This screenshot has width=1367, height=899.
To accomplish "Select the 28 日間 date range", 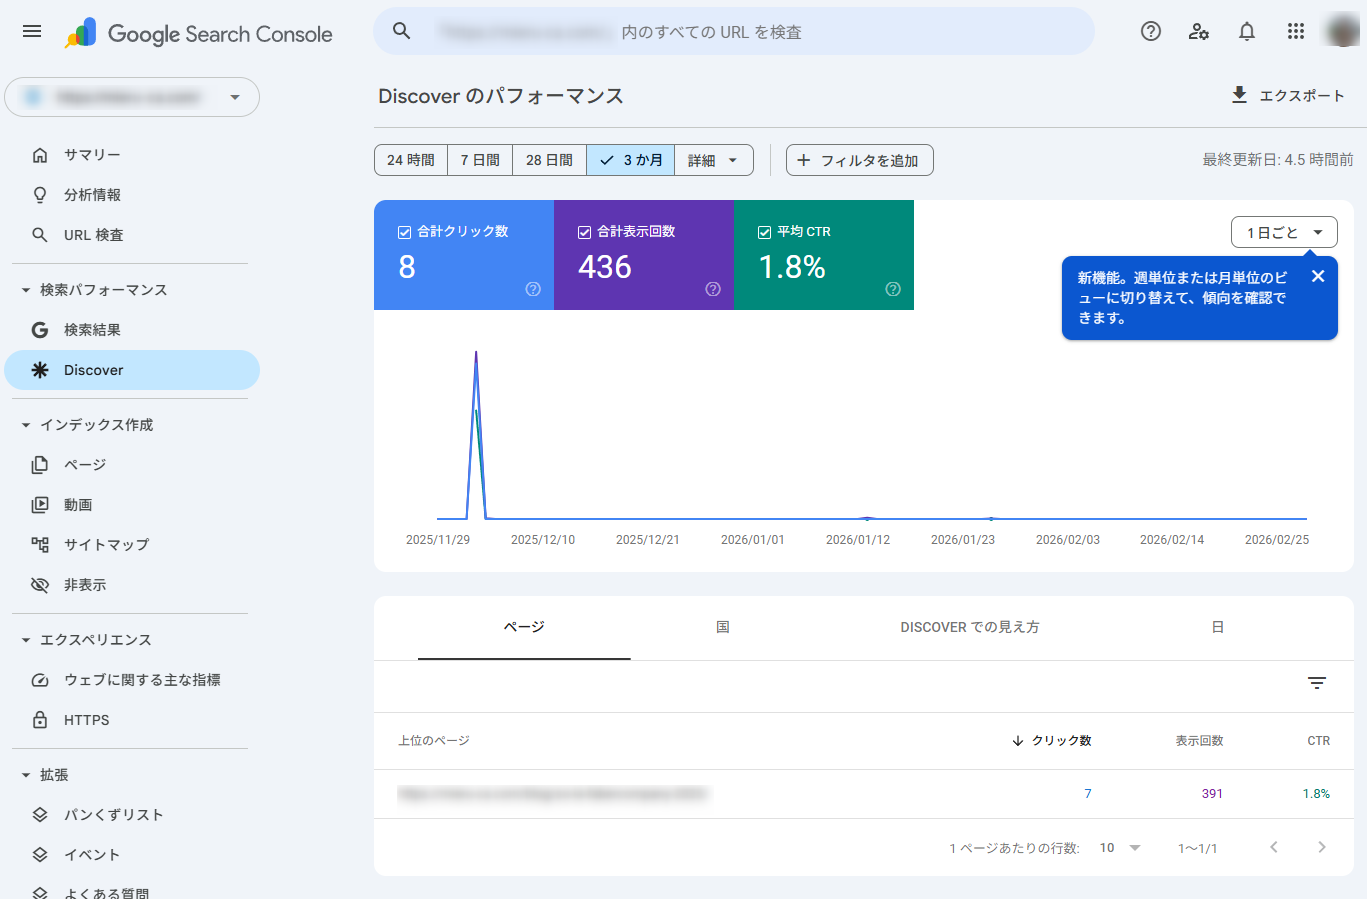I will tap(549, 160).
